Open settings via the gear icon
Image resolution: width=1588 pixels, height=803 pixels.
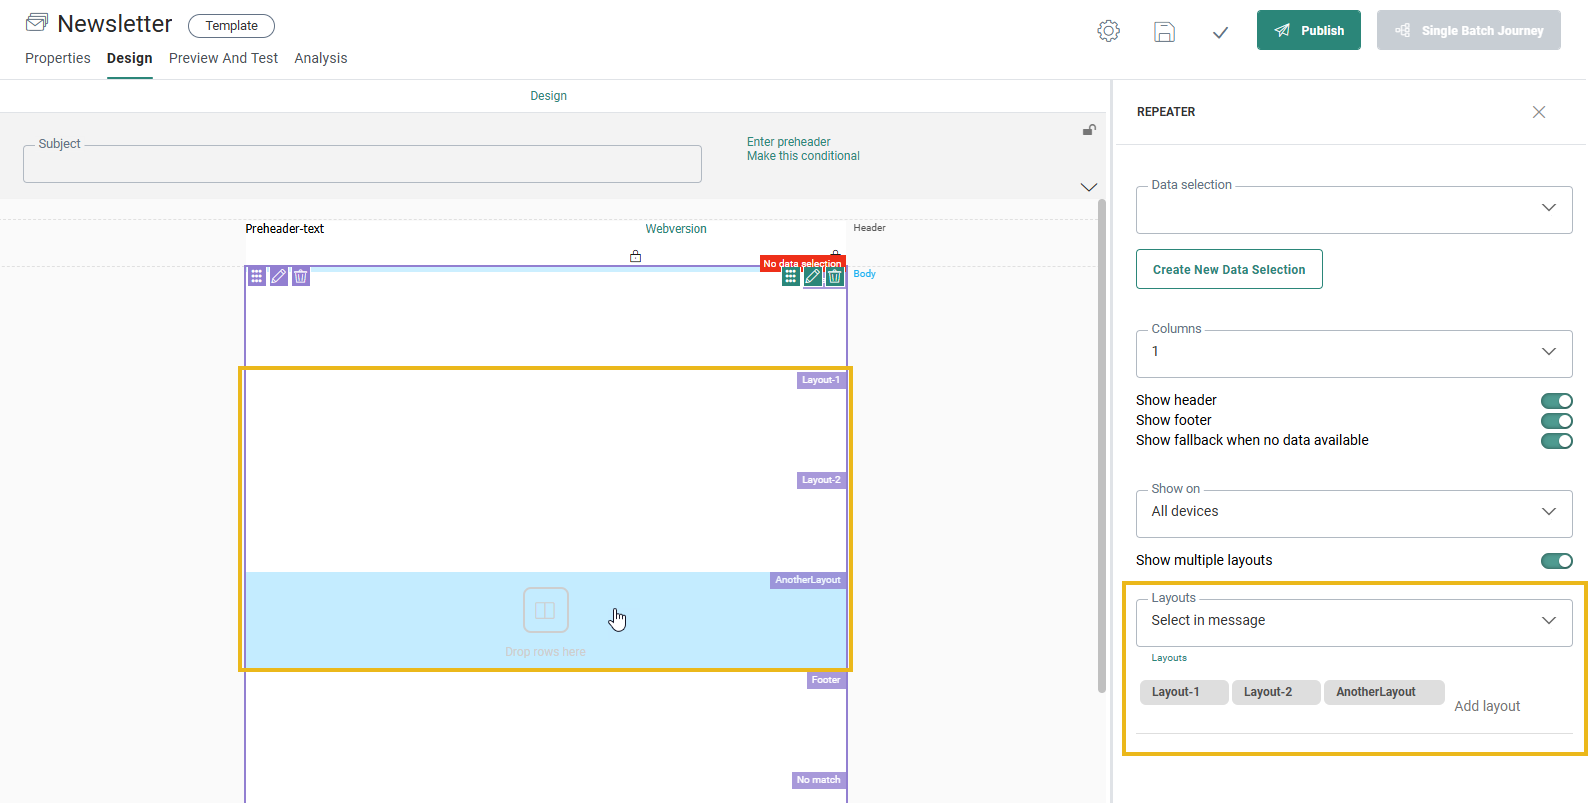click(1108, 31)
